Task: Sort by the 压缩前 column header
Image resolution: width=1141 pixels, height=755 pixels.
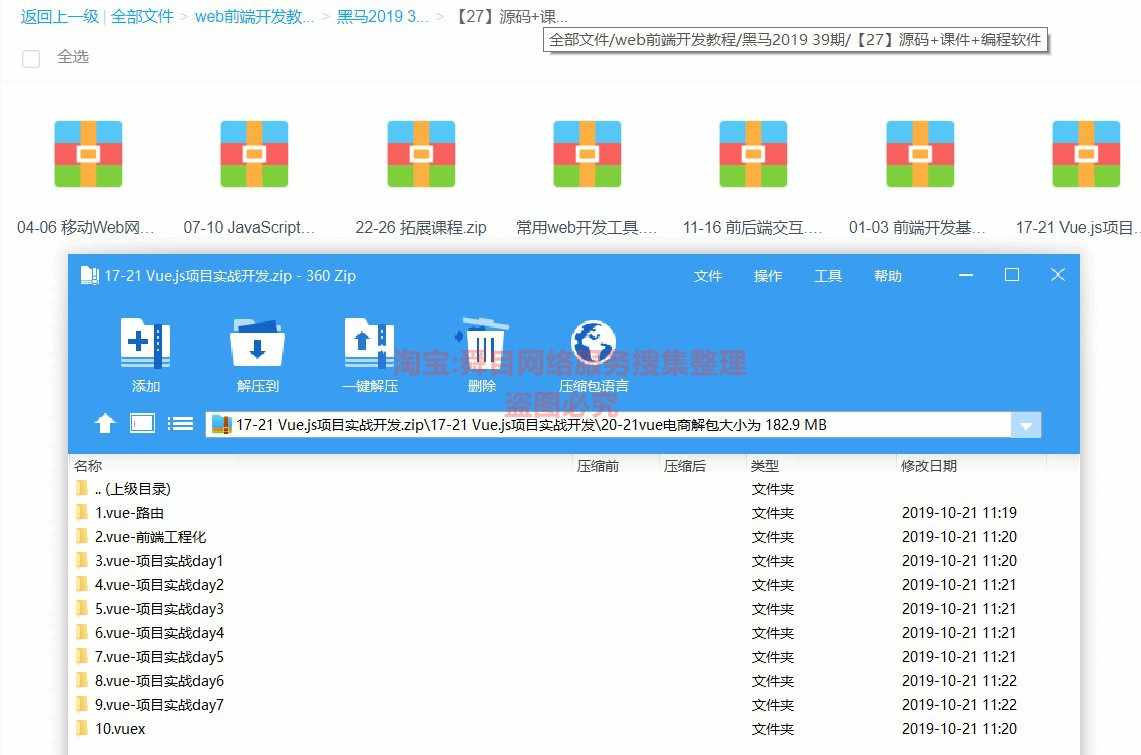Action: 597,466
